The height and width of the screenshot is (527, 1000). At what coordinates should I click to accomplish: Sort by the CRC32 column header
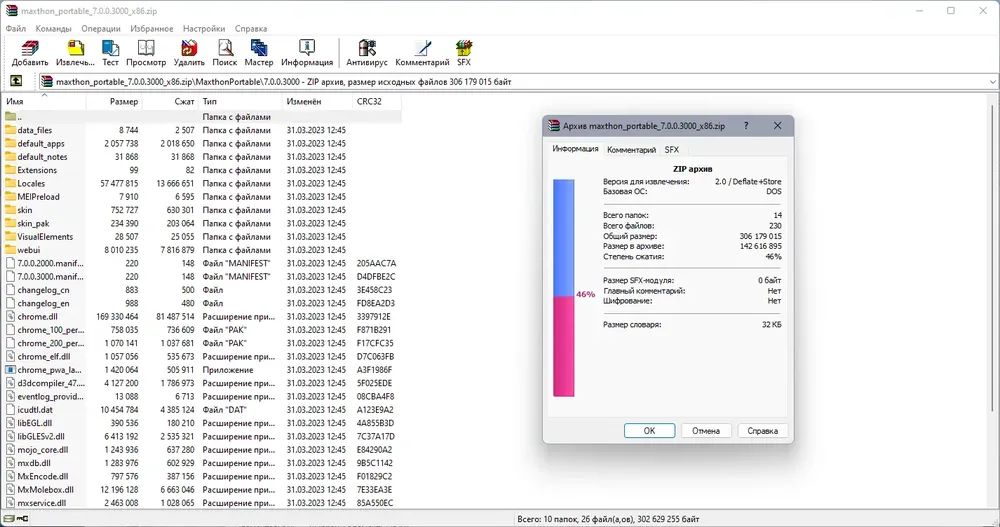coord(376,101)
